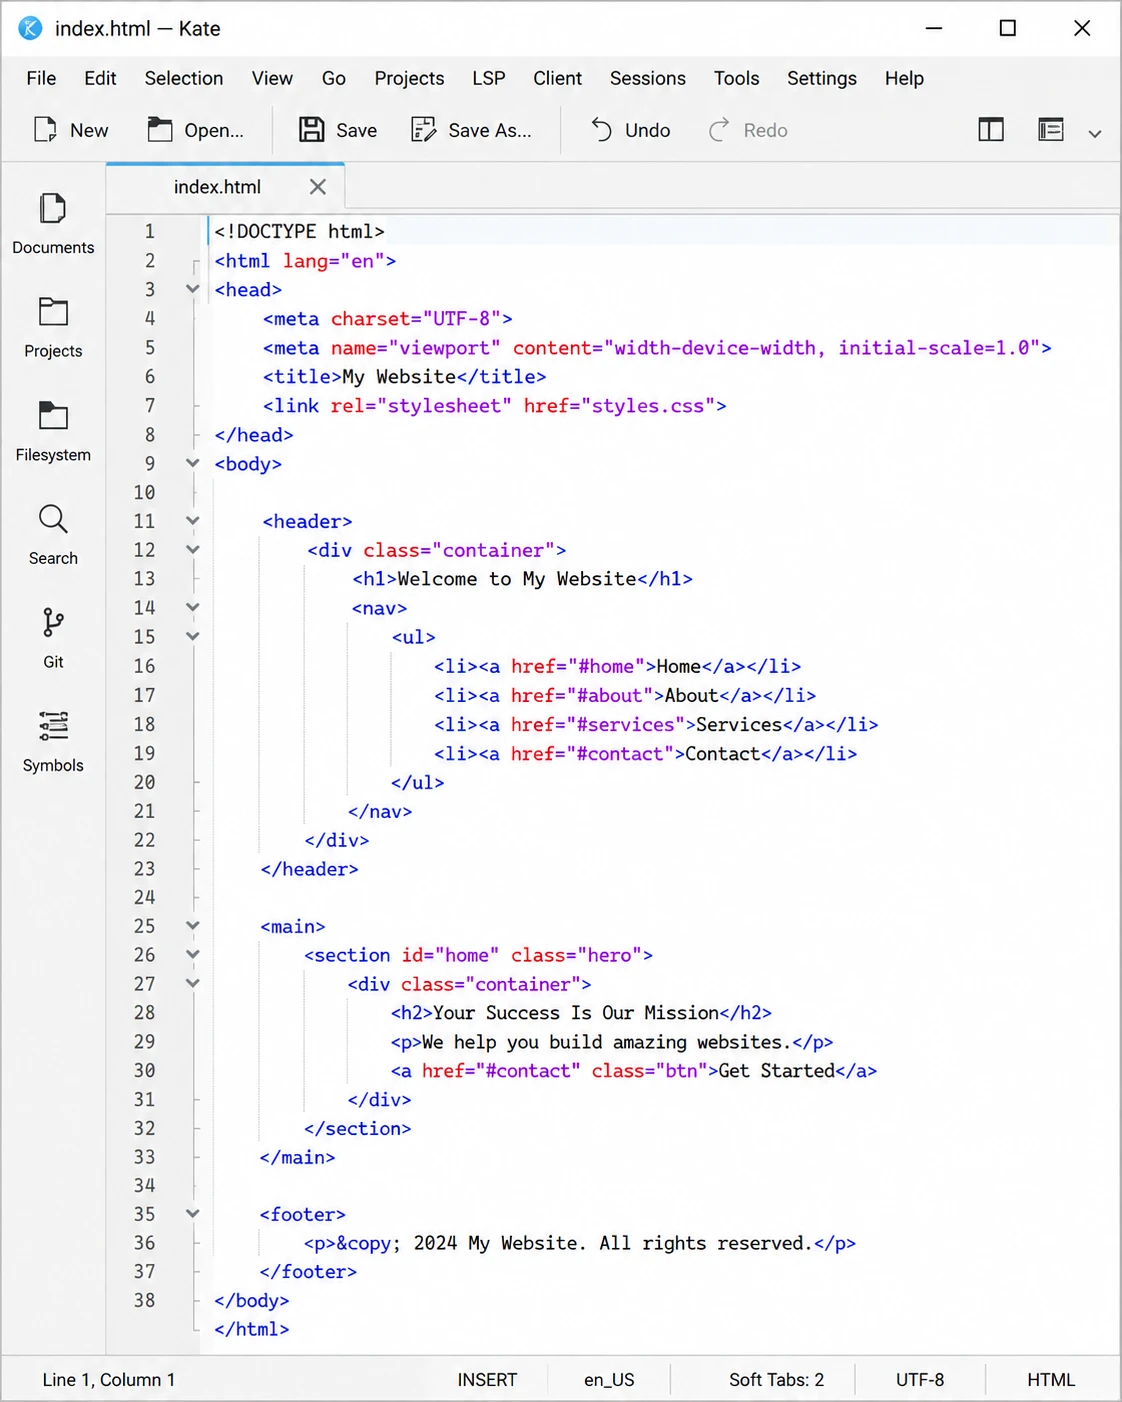
Task: Collapse the footer fold on line 35
Action: click(x=193, y=1214)
